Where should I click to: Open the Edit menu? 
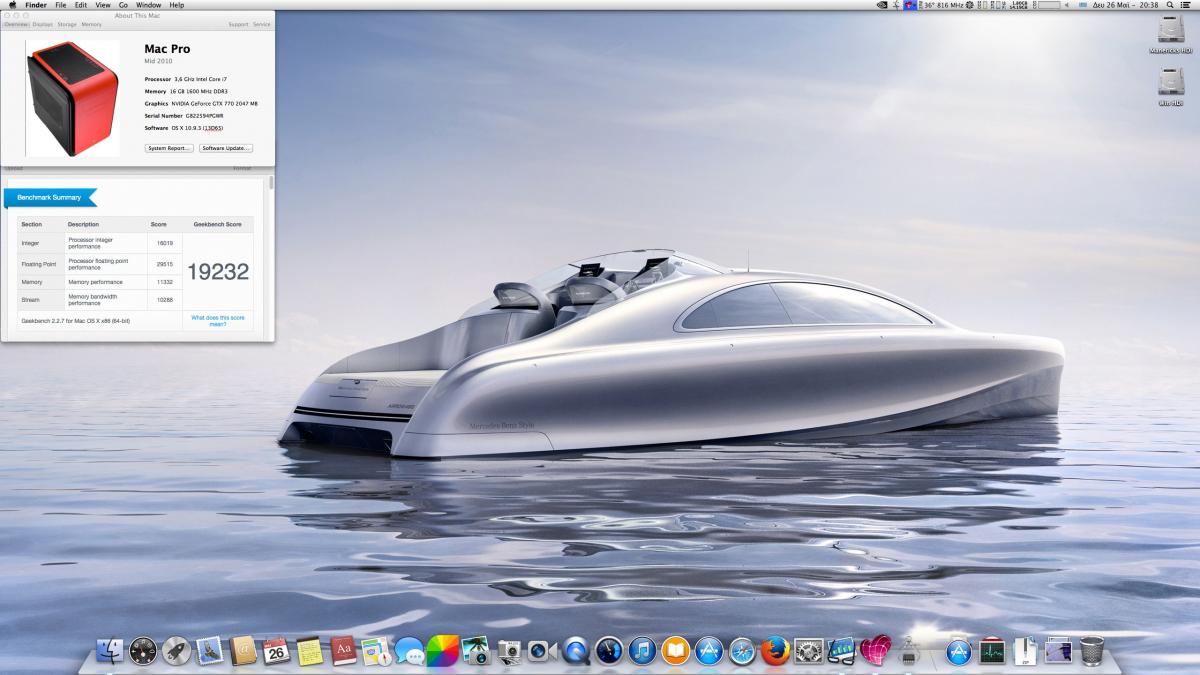tap(81, 5)
